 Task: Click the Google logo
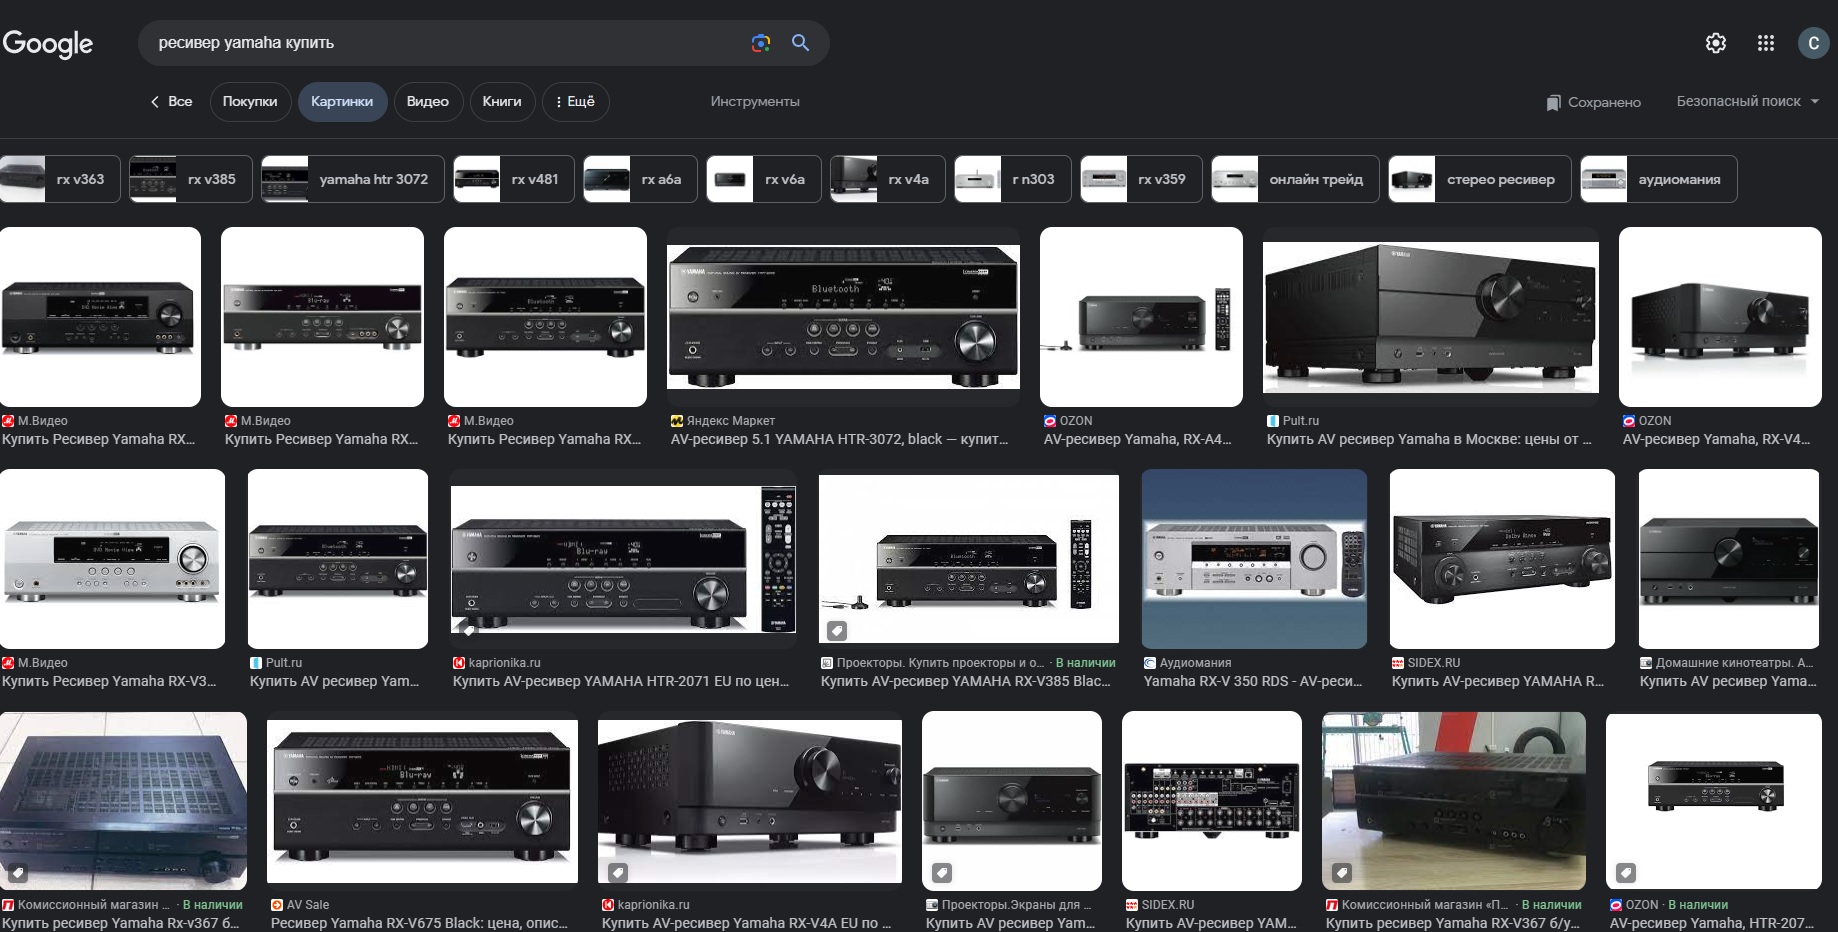tap(48, 44)
